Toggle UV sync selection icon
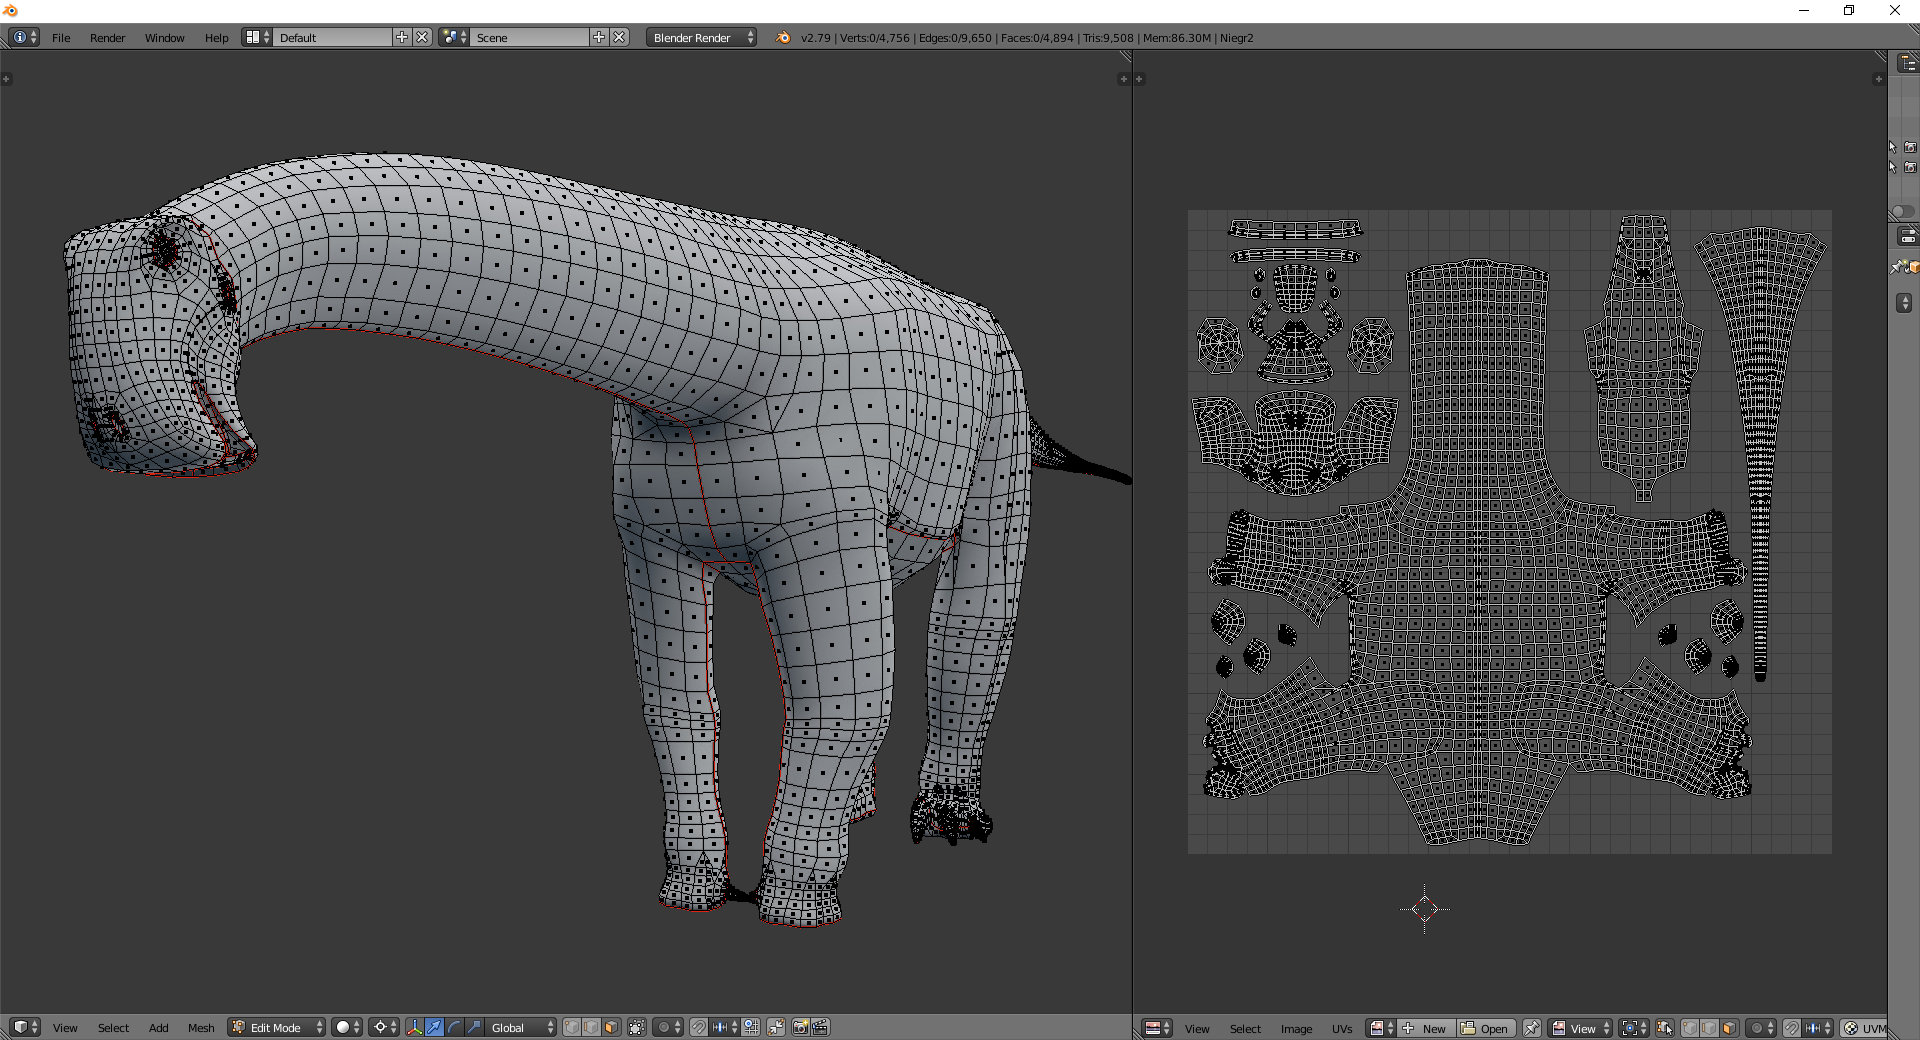Image resolution: width=1920 pixels, height=1040 pixels. (1664, 1028)
